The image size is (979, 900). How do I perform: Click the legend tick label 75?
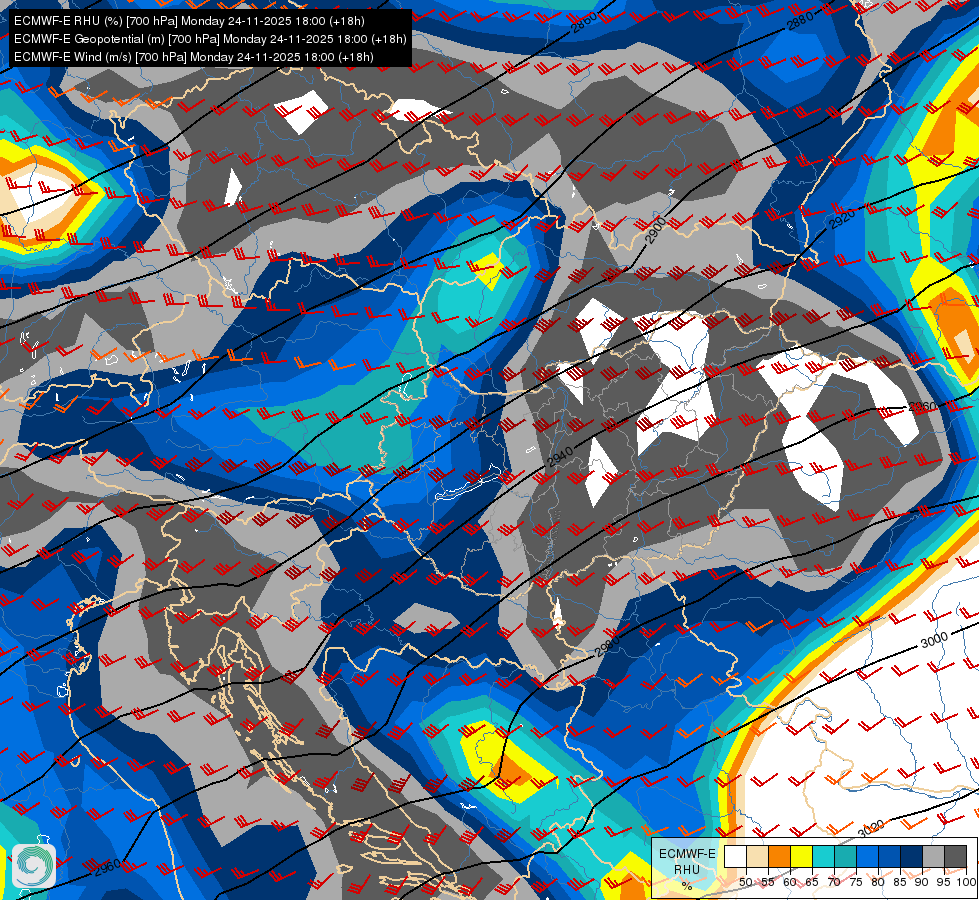point(856,882)
